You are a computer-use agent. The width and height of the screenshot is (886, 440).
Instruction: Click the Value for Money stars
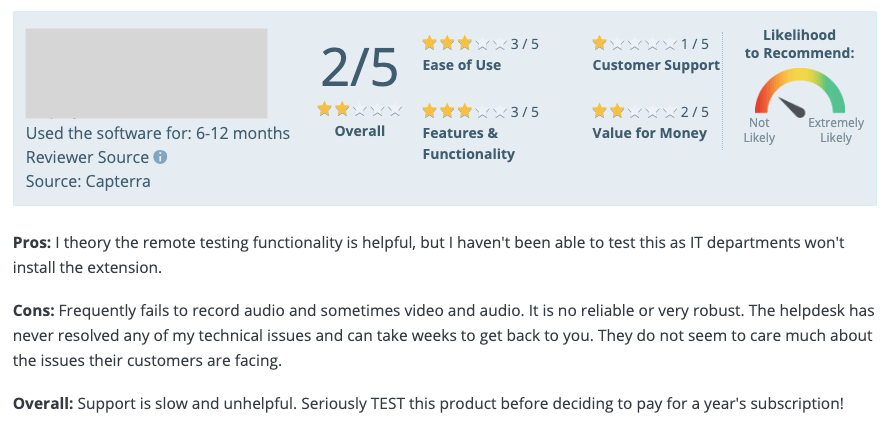[634, 111]
